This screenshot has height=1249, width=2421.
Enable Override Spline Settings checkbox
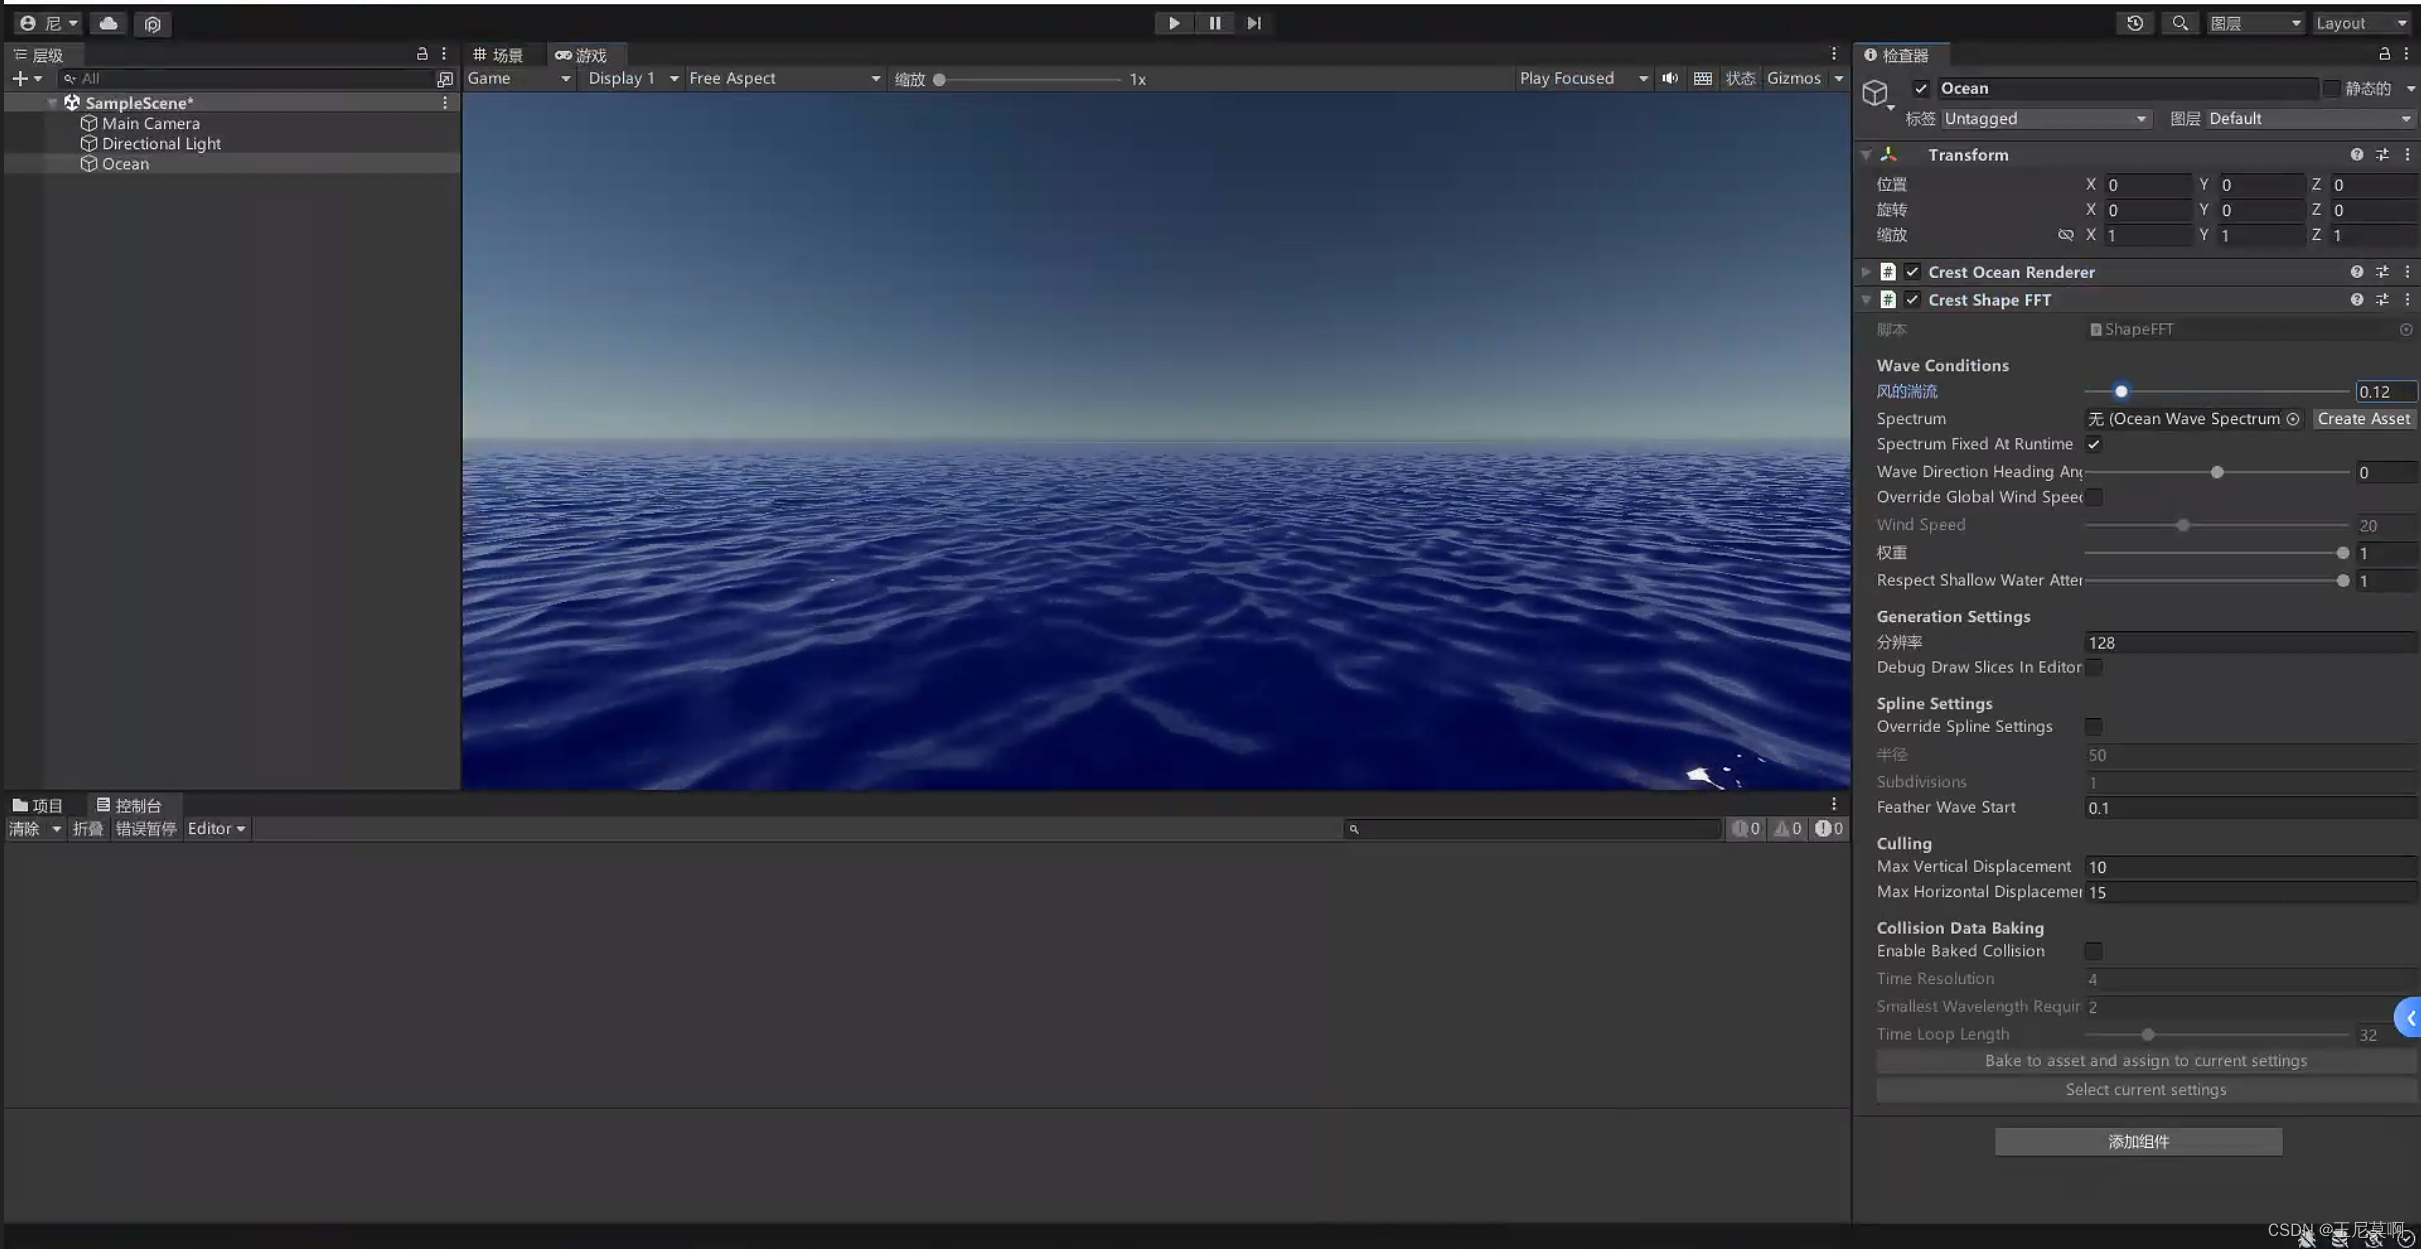click(x=2093, y=727)
